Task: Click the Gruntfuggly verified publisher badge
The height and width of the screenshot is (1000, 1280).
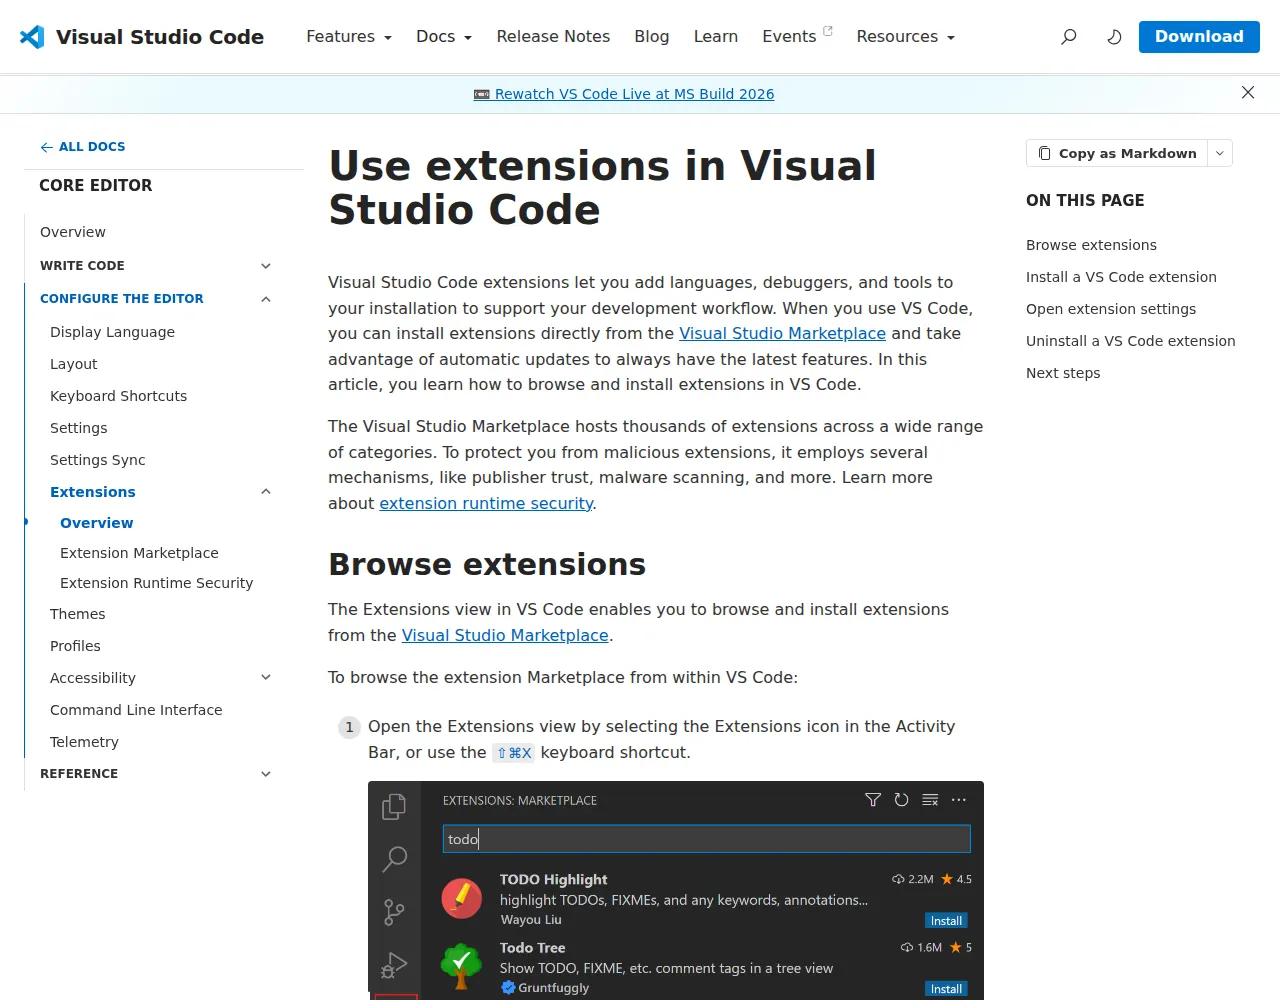Action: pos(508,988)
